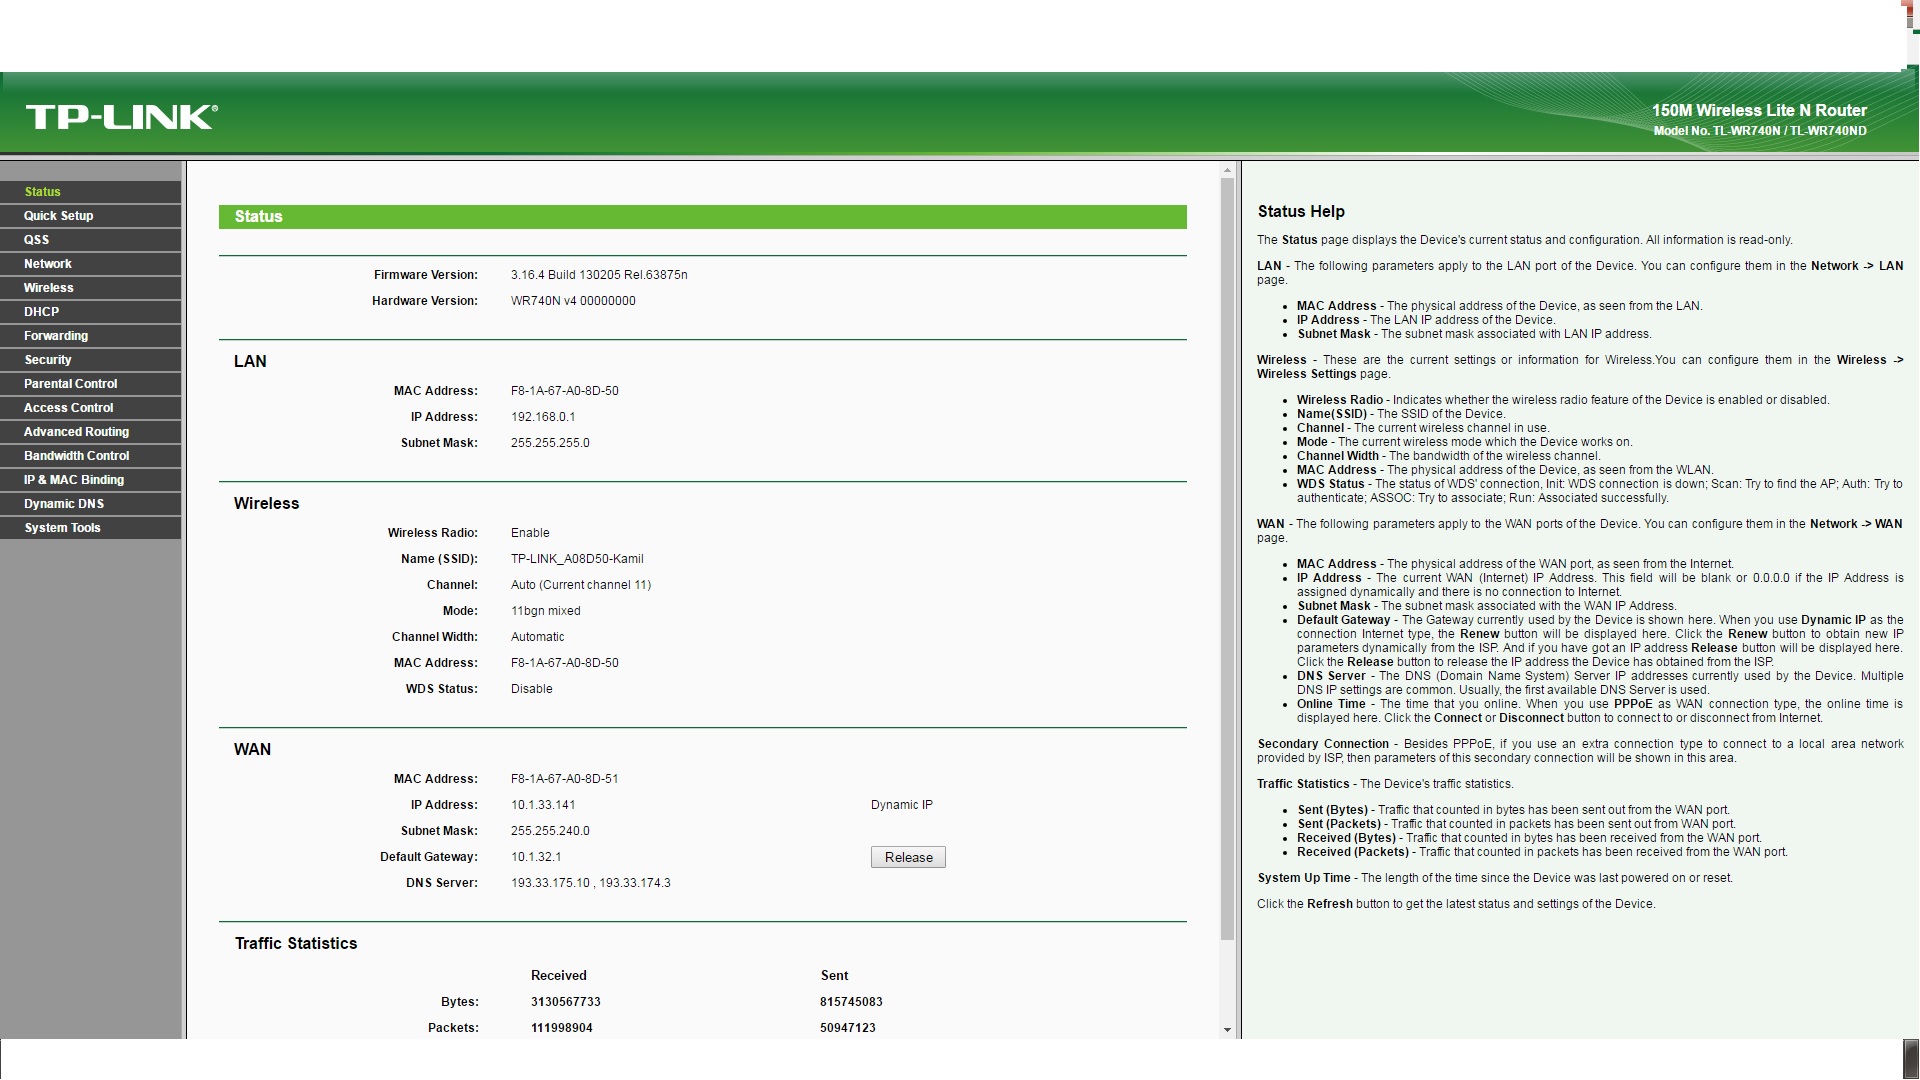The width and height of the screenshot is (1920, 1080).
Task: Click the Auto (Current channel 11) value
Action: pyautogui.click(x=581, y=585)
